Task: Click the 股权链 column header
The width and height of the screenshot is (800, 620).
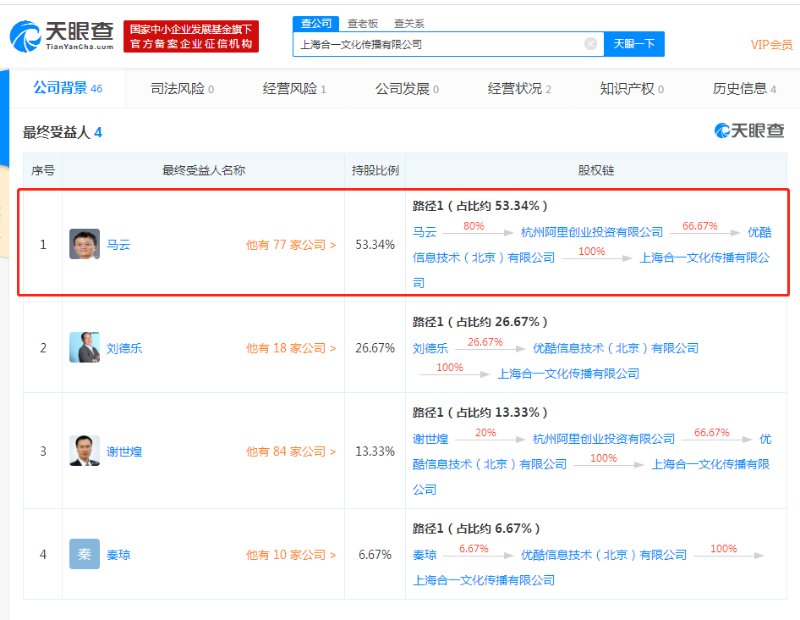Action: click(596, 170)
